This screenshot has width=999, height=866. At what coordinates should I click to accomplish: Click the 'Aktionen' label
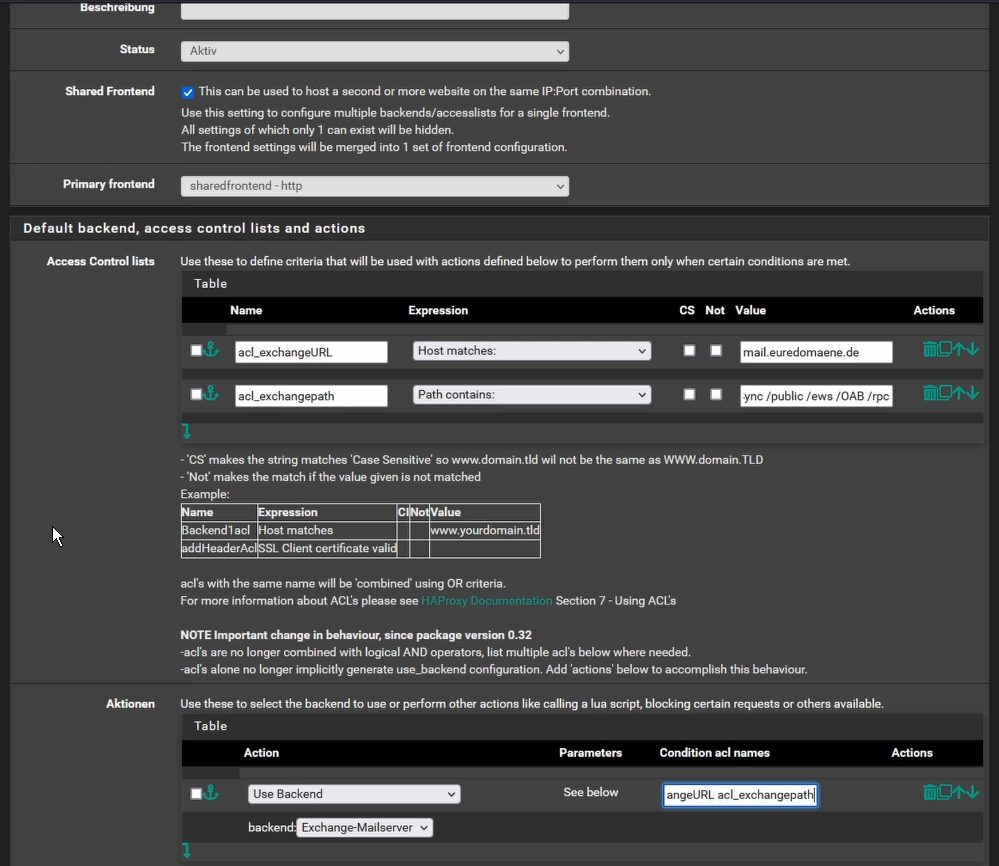130,704
